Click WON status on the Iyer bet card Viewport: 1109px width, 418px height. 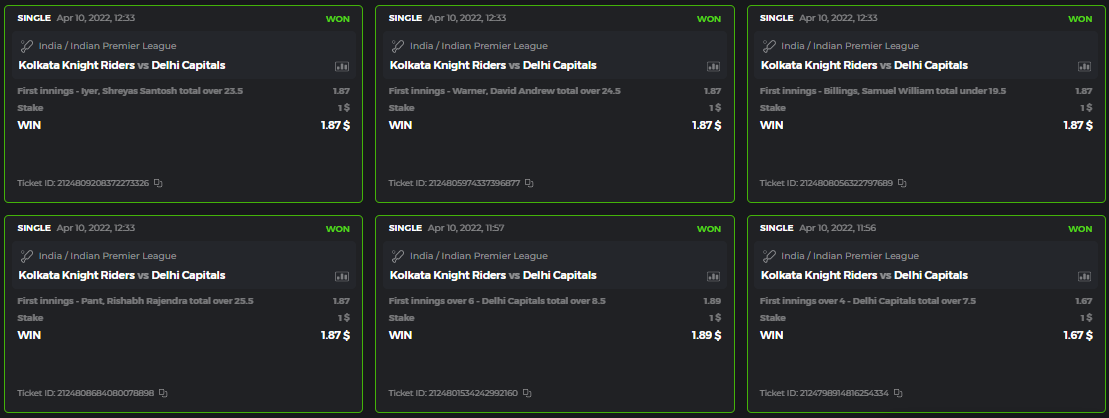click(338, 19)
